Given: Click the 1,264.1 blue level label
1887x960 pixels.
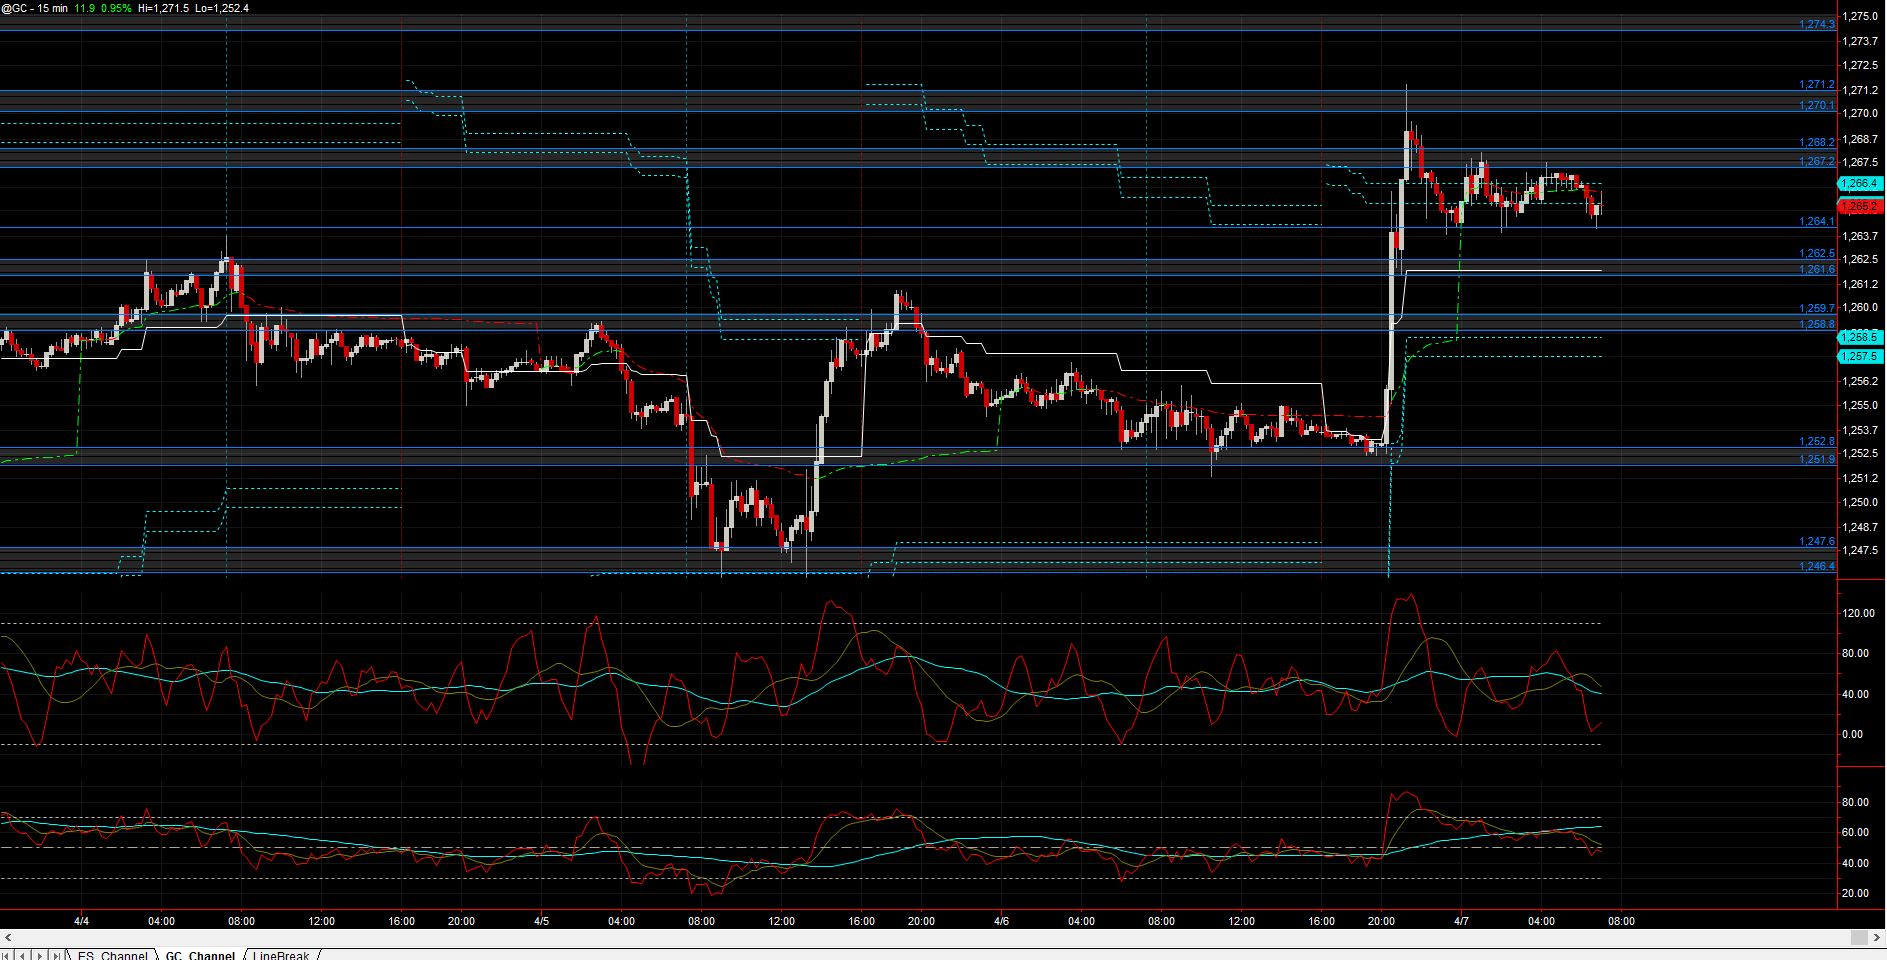Looking at the screenshot, I should (x=1817, y=222).
